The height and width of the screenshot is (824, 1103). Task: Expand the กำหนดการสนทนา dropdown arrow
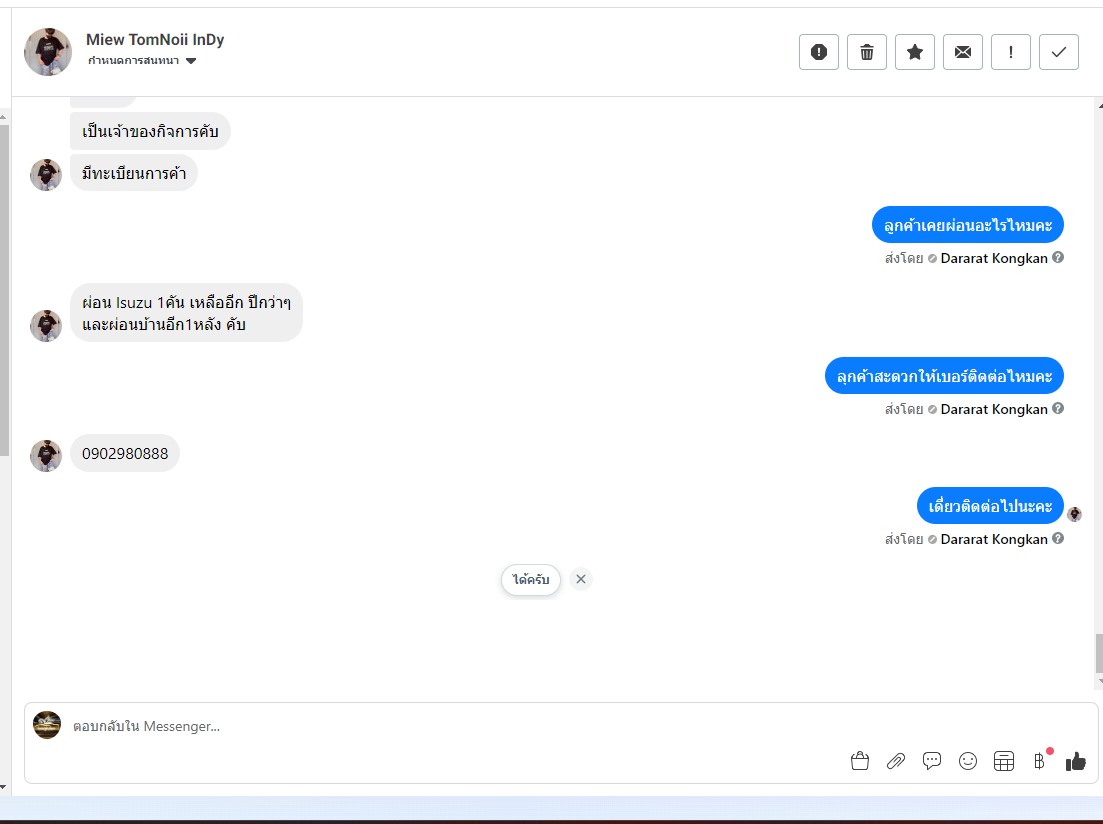(x=191, y=61)
